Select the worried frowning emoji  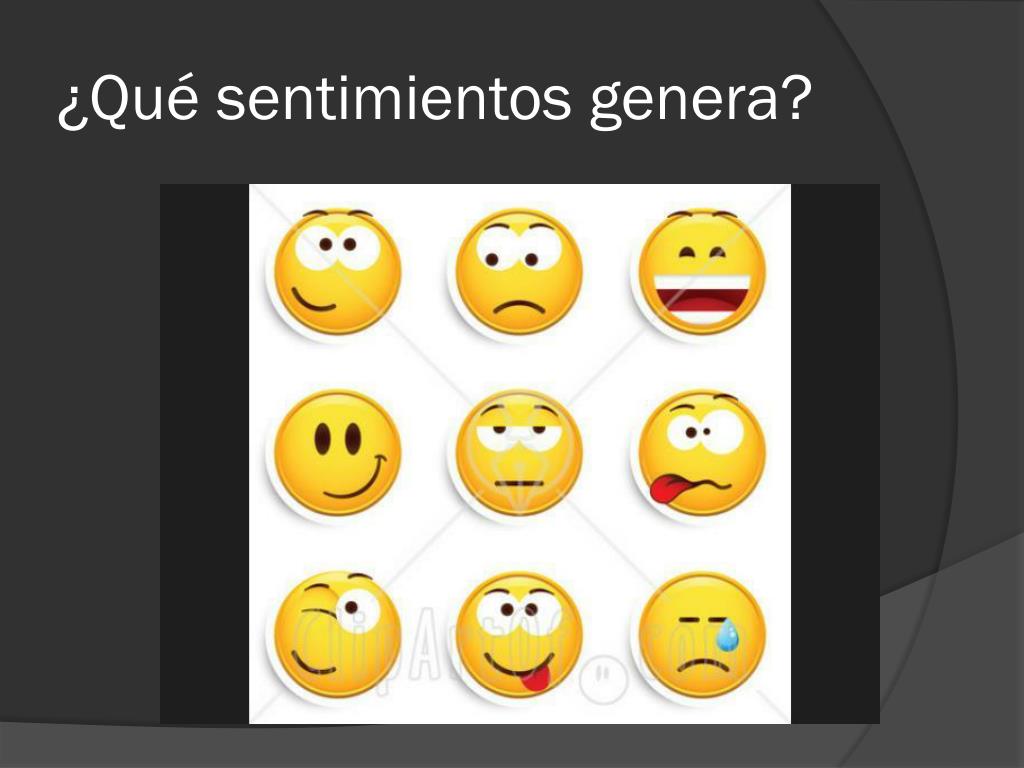click(519, 272)
